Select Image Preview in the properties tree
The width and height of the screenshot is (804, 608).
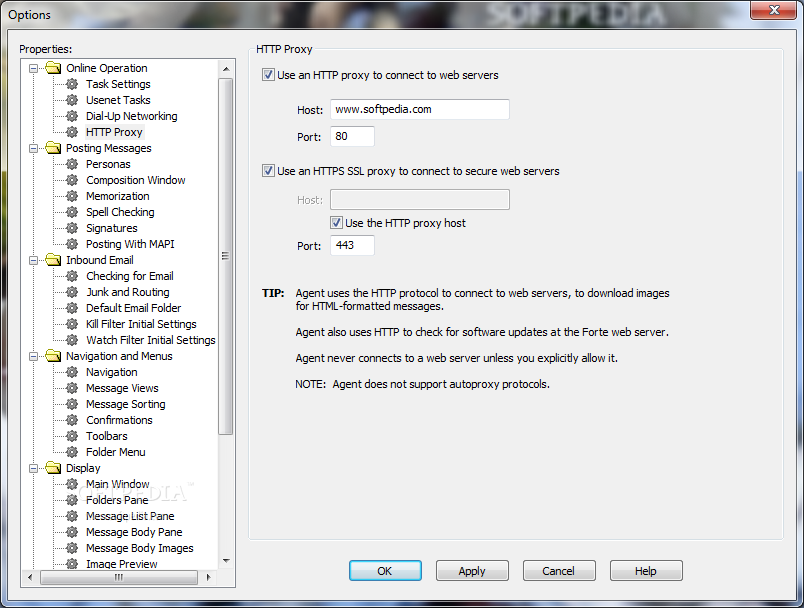click(x=122, y=563)
